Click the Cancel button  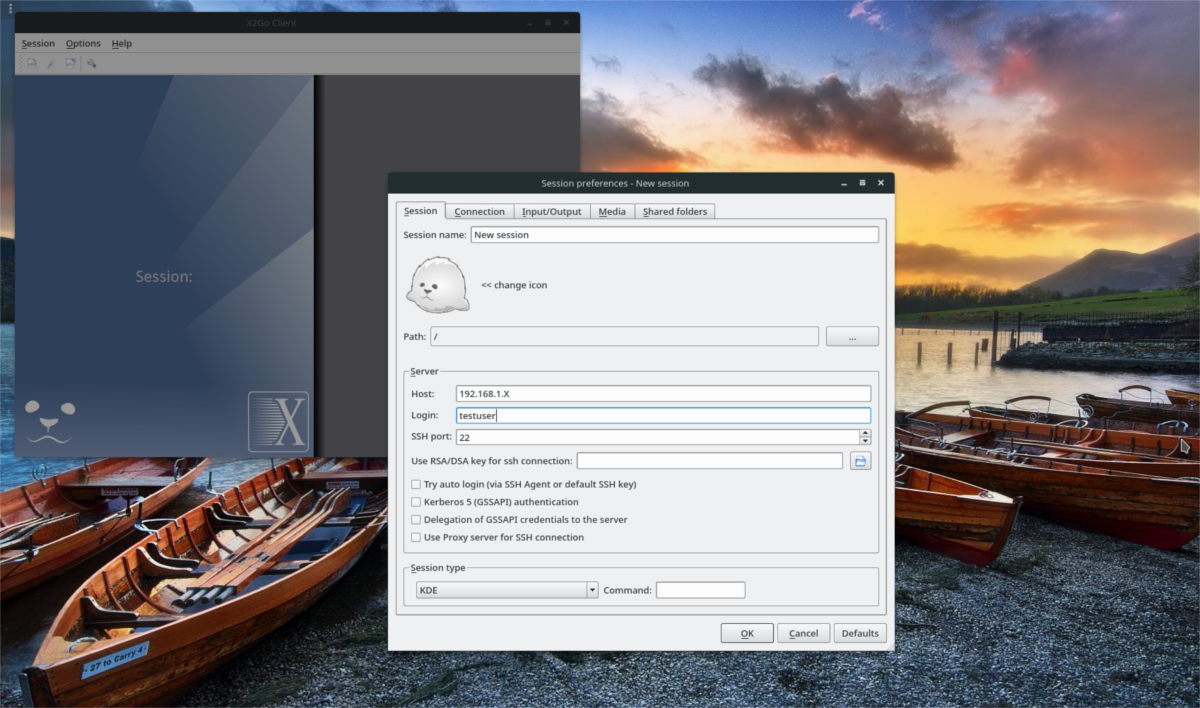pyautogui.click(x=804, y=633)
